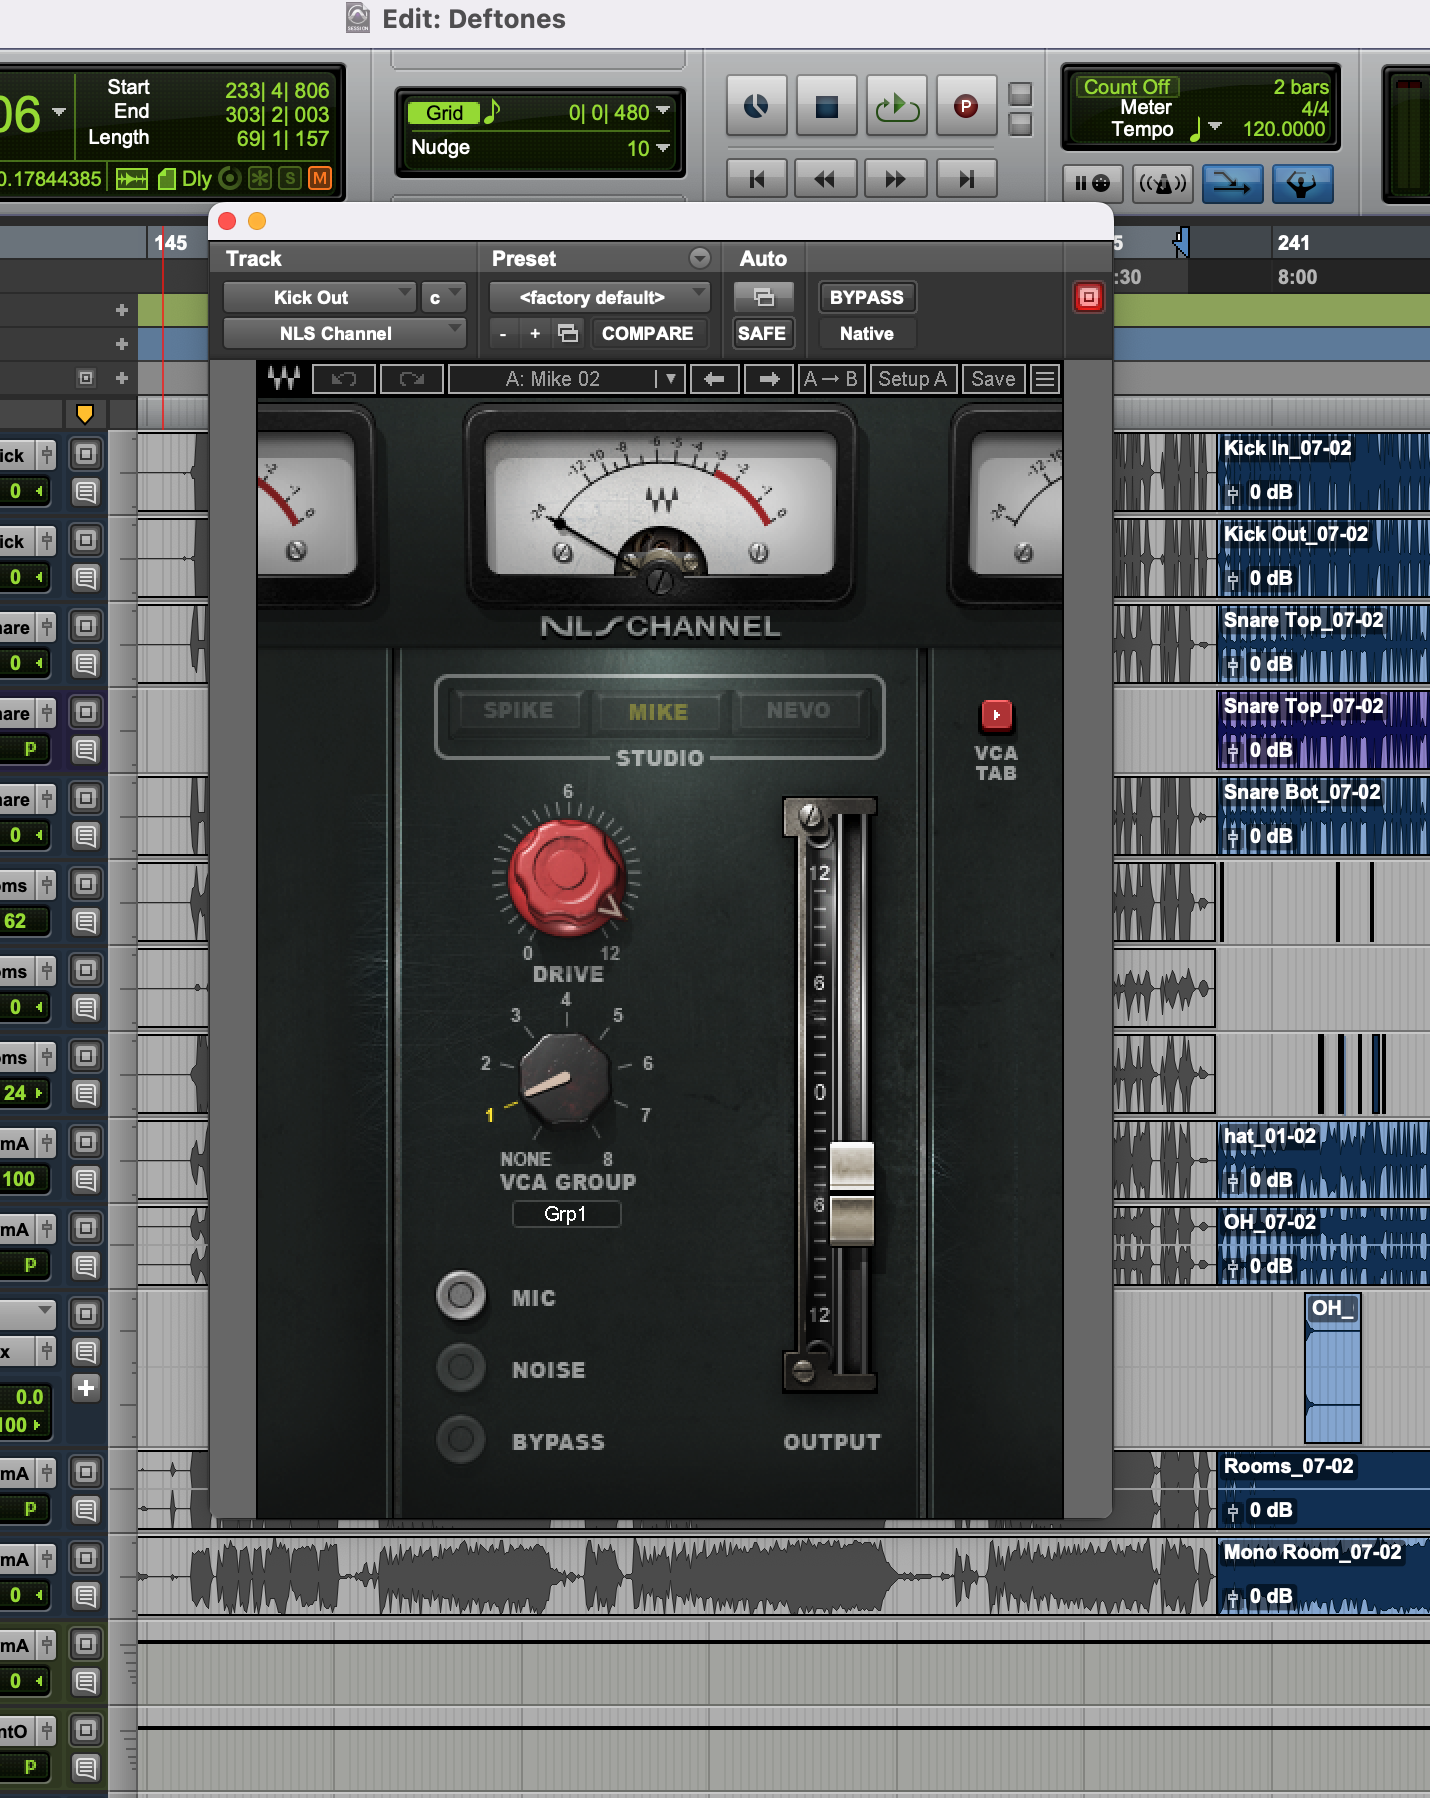This screenshot has width=1430, height=1798.
Task: Click the Go to End transport button
Action: point(965,179)
